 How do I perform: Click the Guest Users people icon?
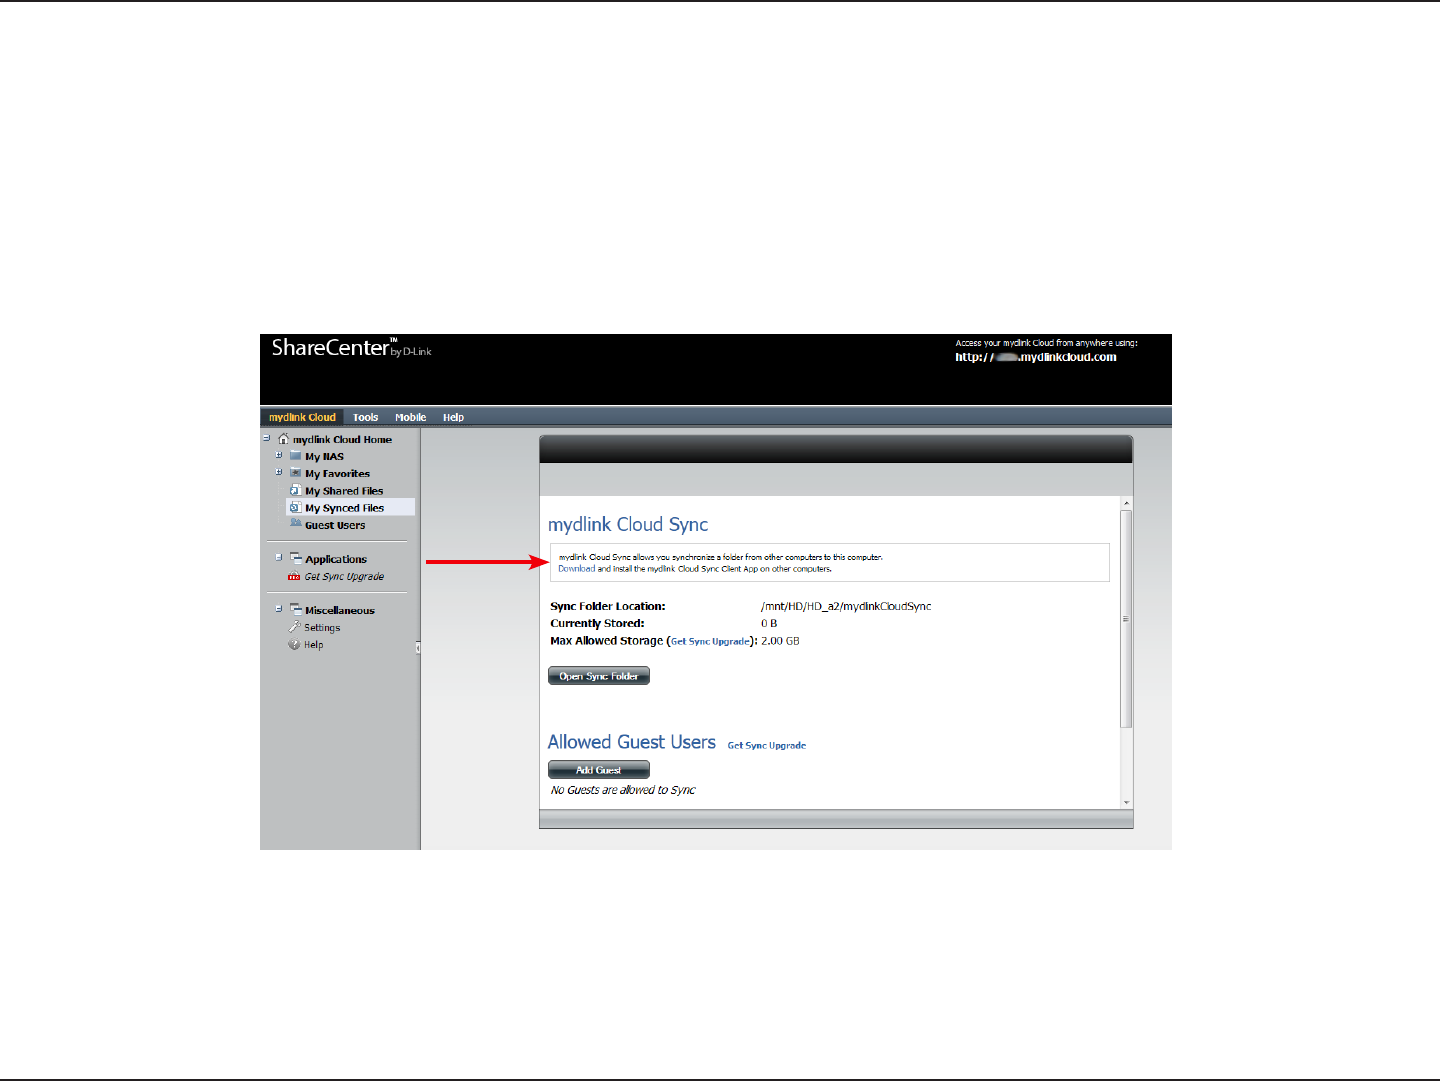tap(296, 524)
